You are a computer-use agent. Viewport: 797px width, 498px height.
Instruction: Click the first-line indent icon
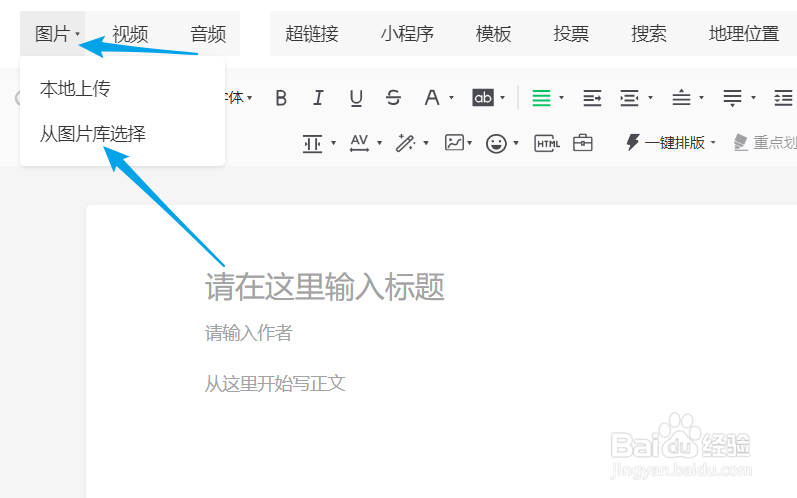click(592, 98)
